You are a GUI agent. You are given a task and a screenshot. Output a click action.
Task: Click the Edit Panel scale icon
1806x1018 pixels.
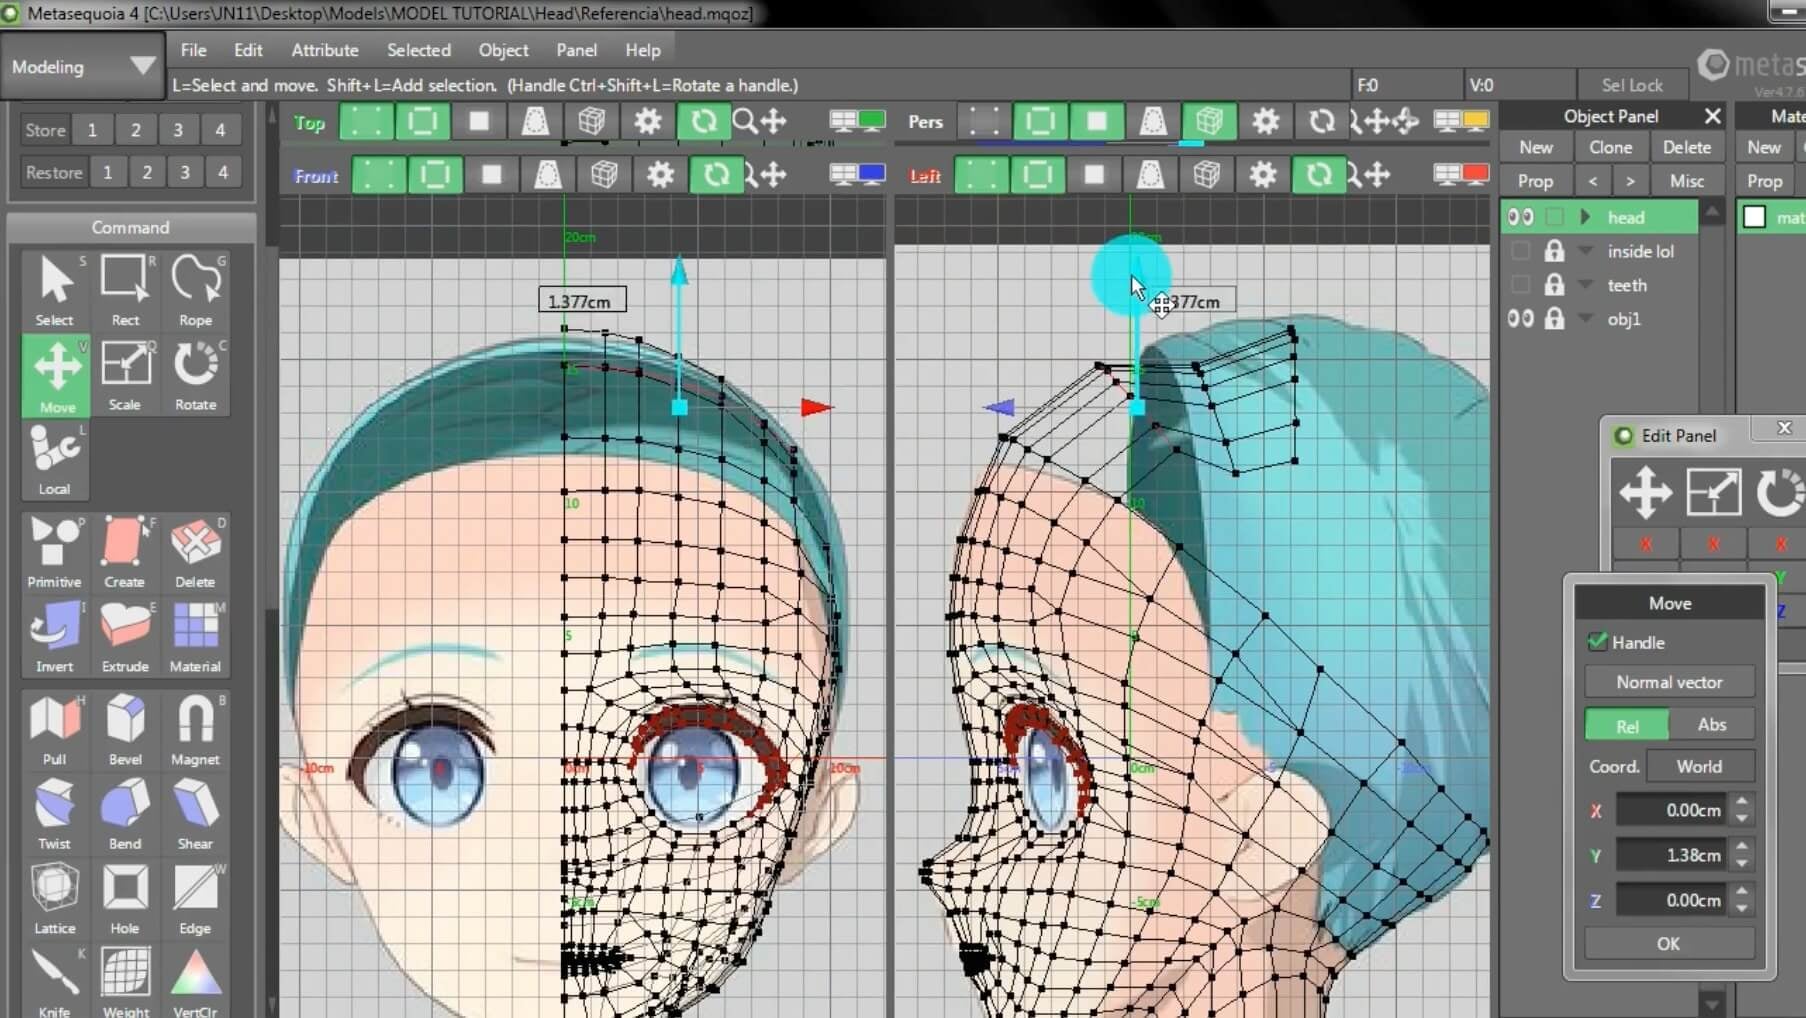click(x=1713, y=493)
